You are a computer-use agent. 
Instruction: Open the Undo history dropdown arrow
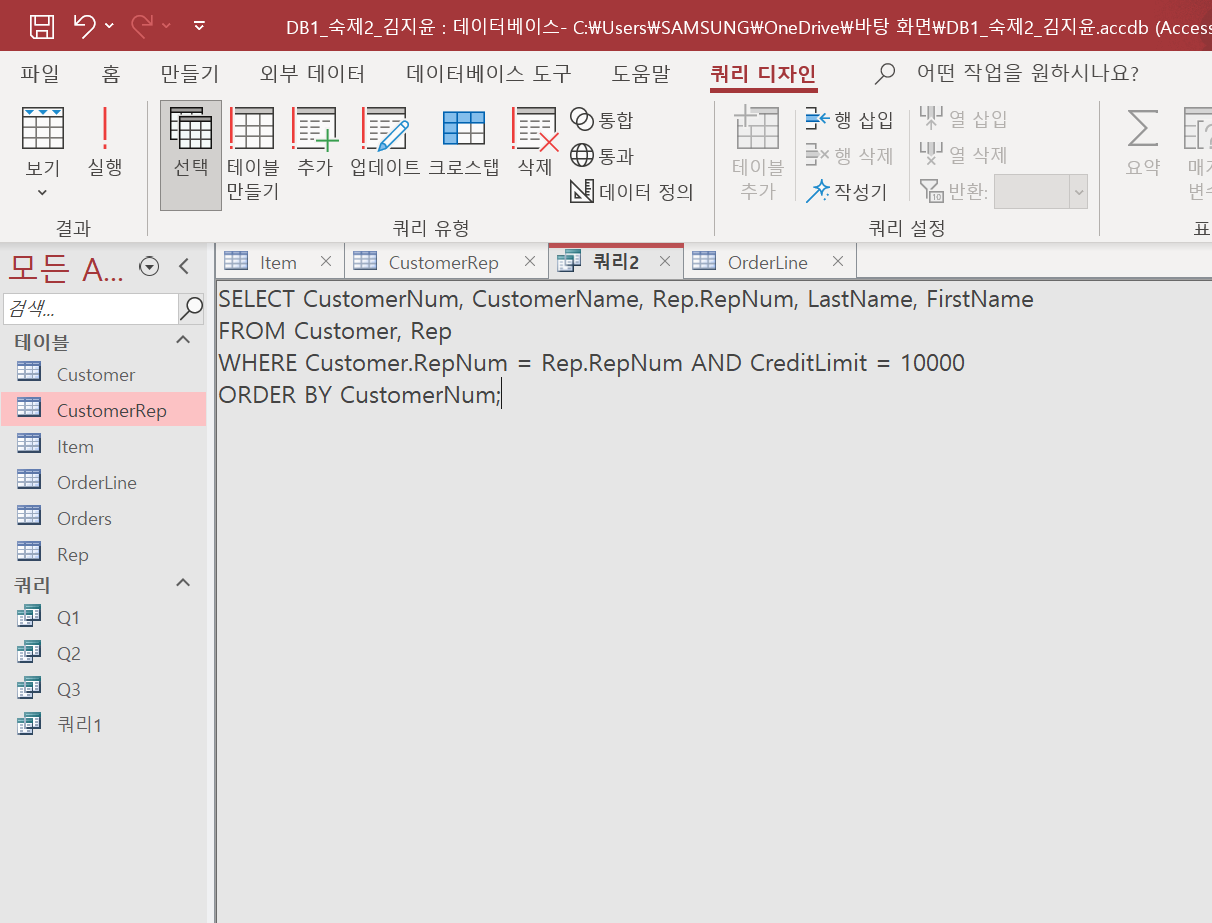109,25
